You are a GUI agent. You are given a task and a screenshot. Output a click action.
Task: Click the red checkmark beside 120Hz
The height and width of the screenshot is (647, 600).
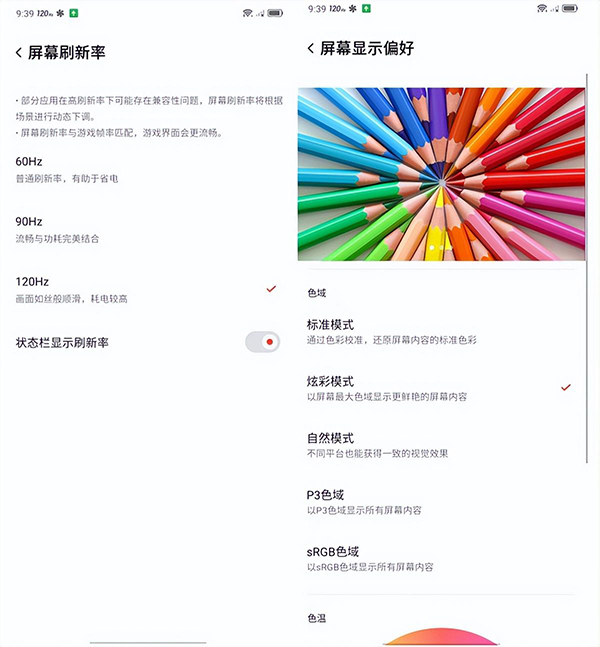click(x=270, y=288)
